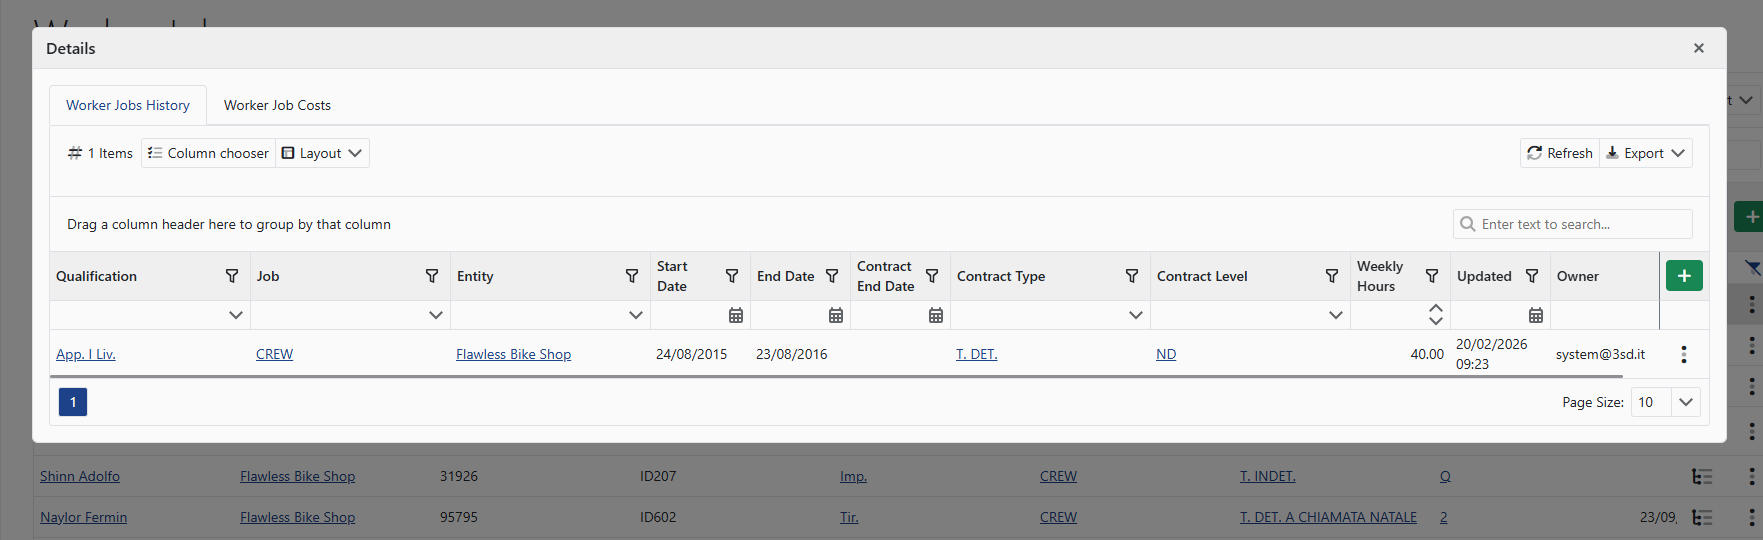Click the green add row plus button
Screen dimensions: 1763x540
[1684, 276]
